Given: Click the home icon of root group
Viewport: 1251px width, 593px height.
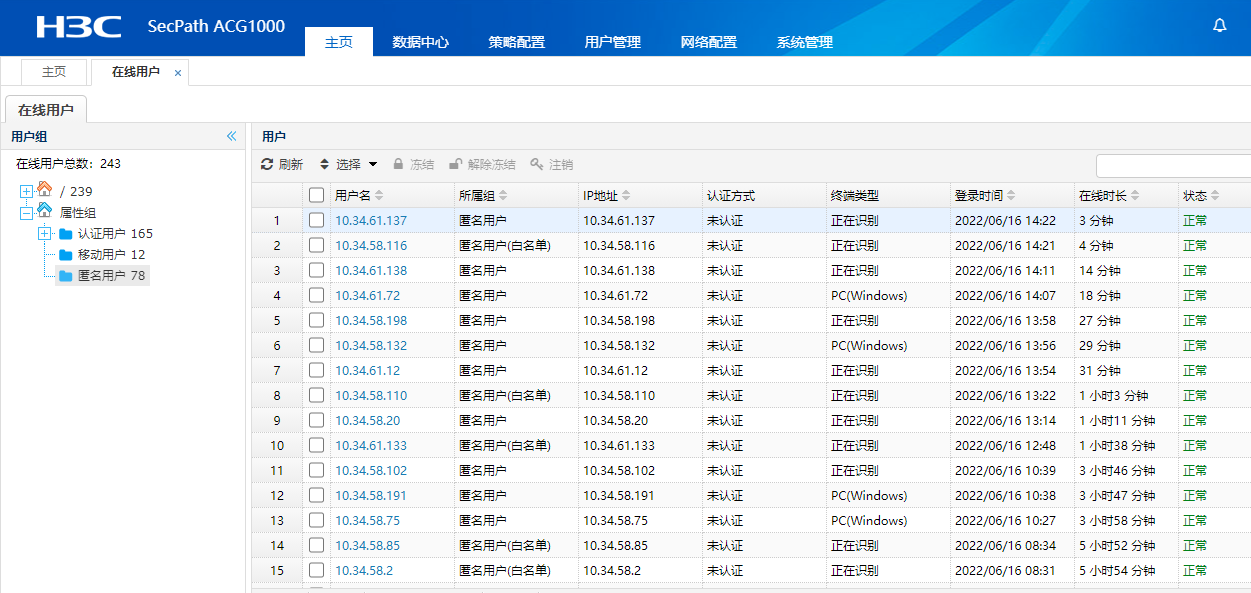Looking at the screenshot, I should (44, 190).
